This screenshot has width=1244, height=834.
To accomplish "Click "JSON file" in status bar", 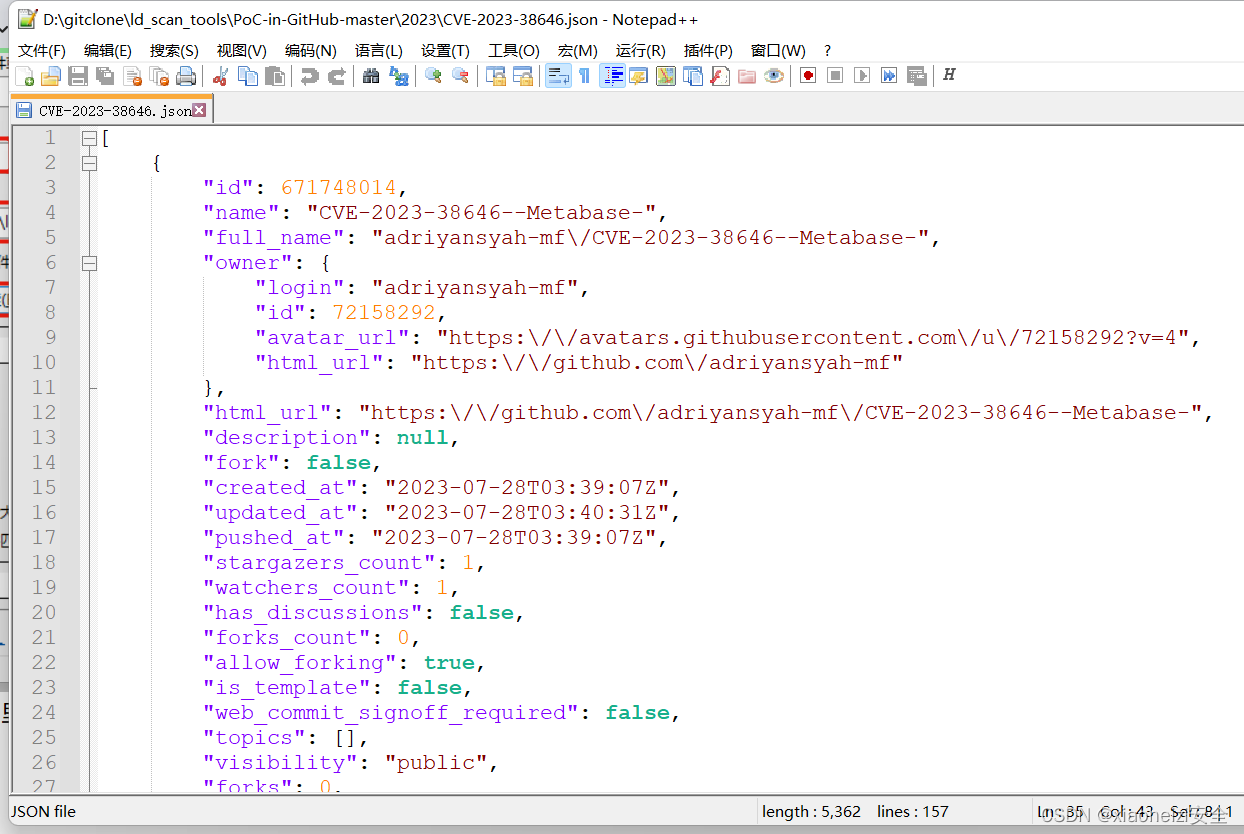I will tap(44, 811).
